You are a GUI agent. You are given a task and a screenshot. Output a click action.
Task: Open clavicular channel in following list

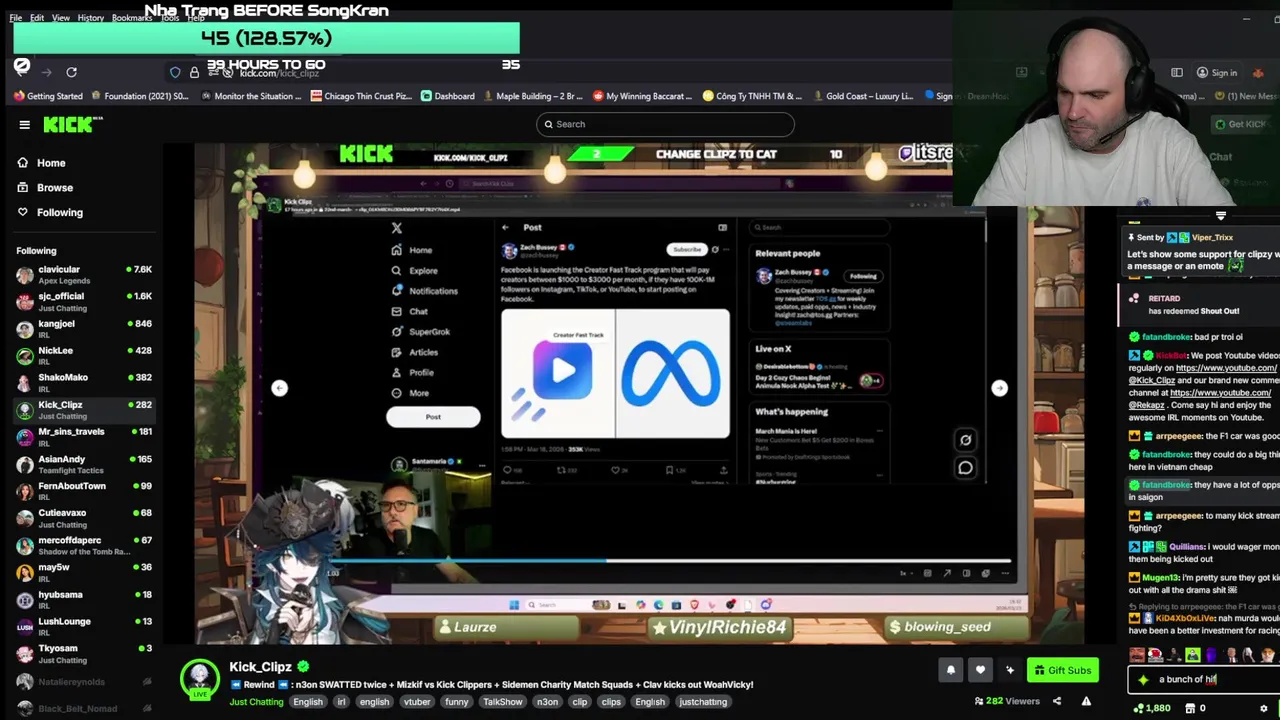[84, 274]
